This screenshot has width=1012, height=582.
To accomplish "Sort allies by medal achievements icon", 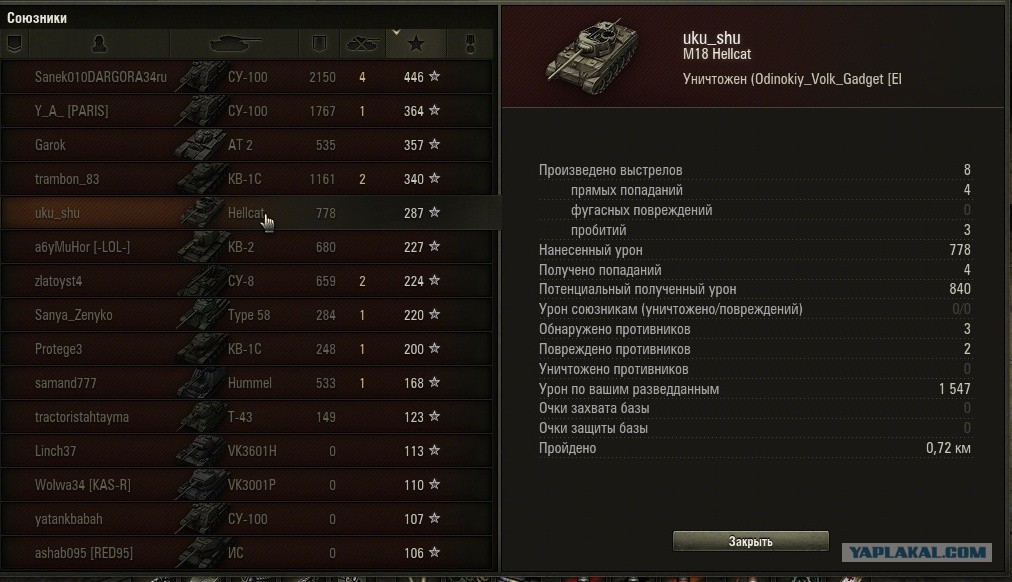I will [x=471, y=44].
